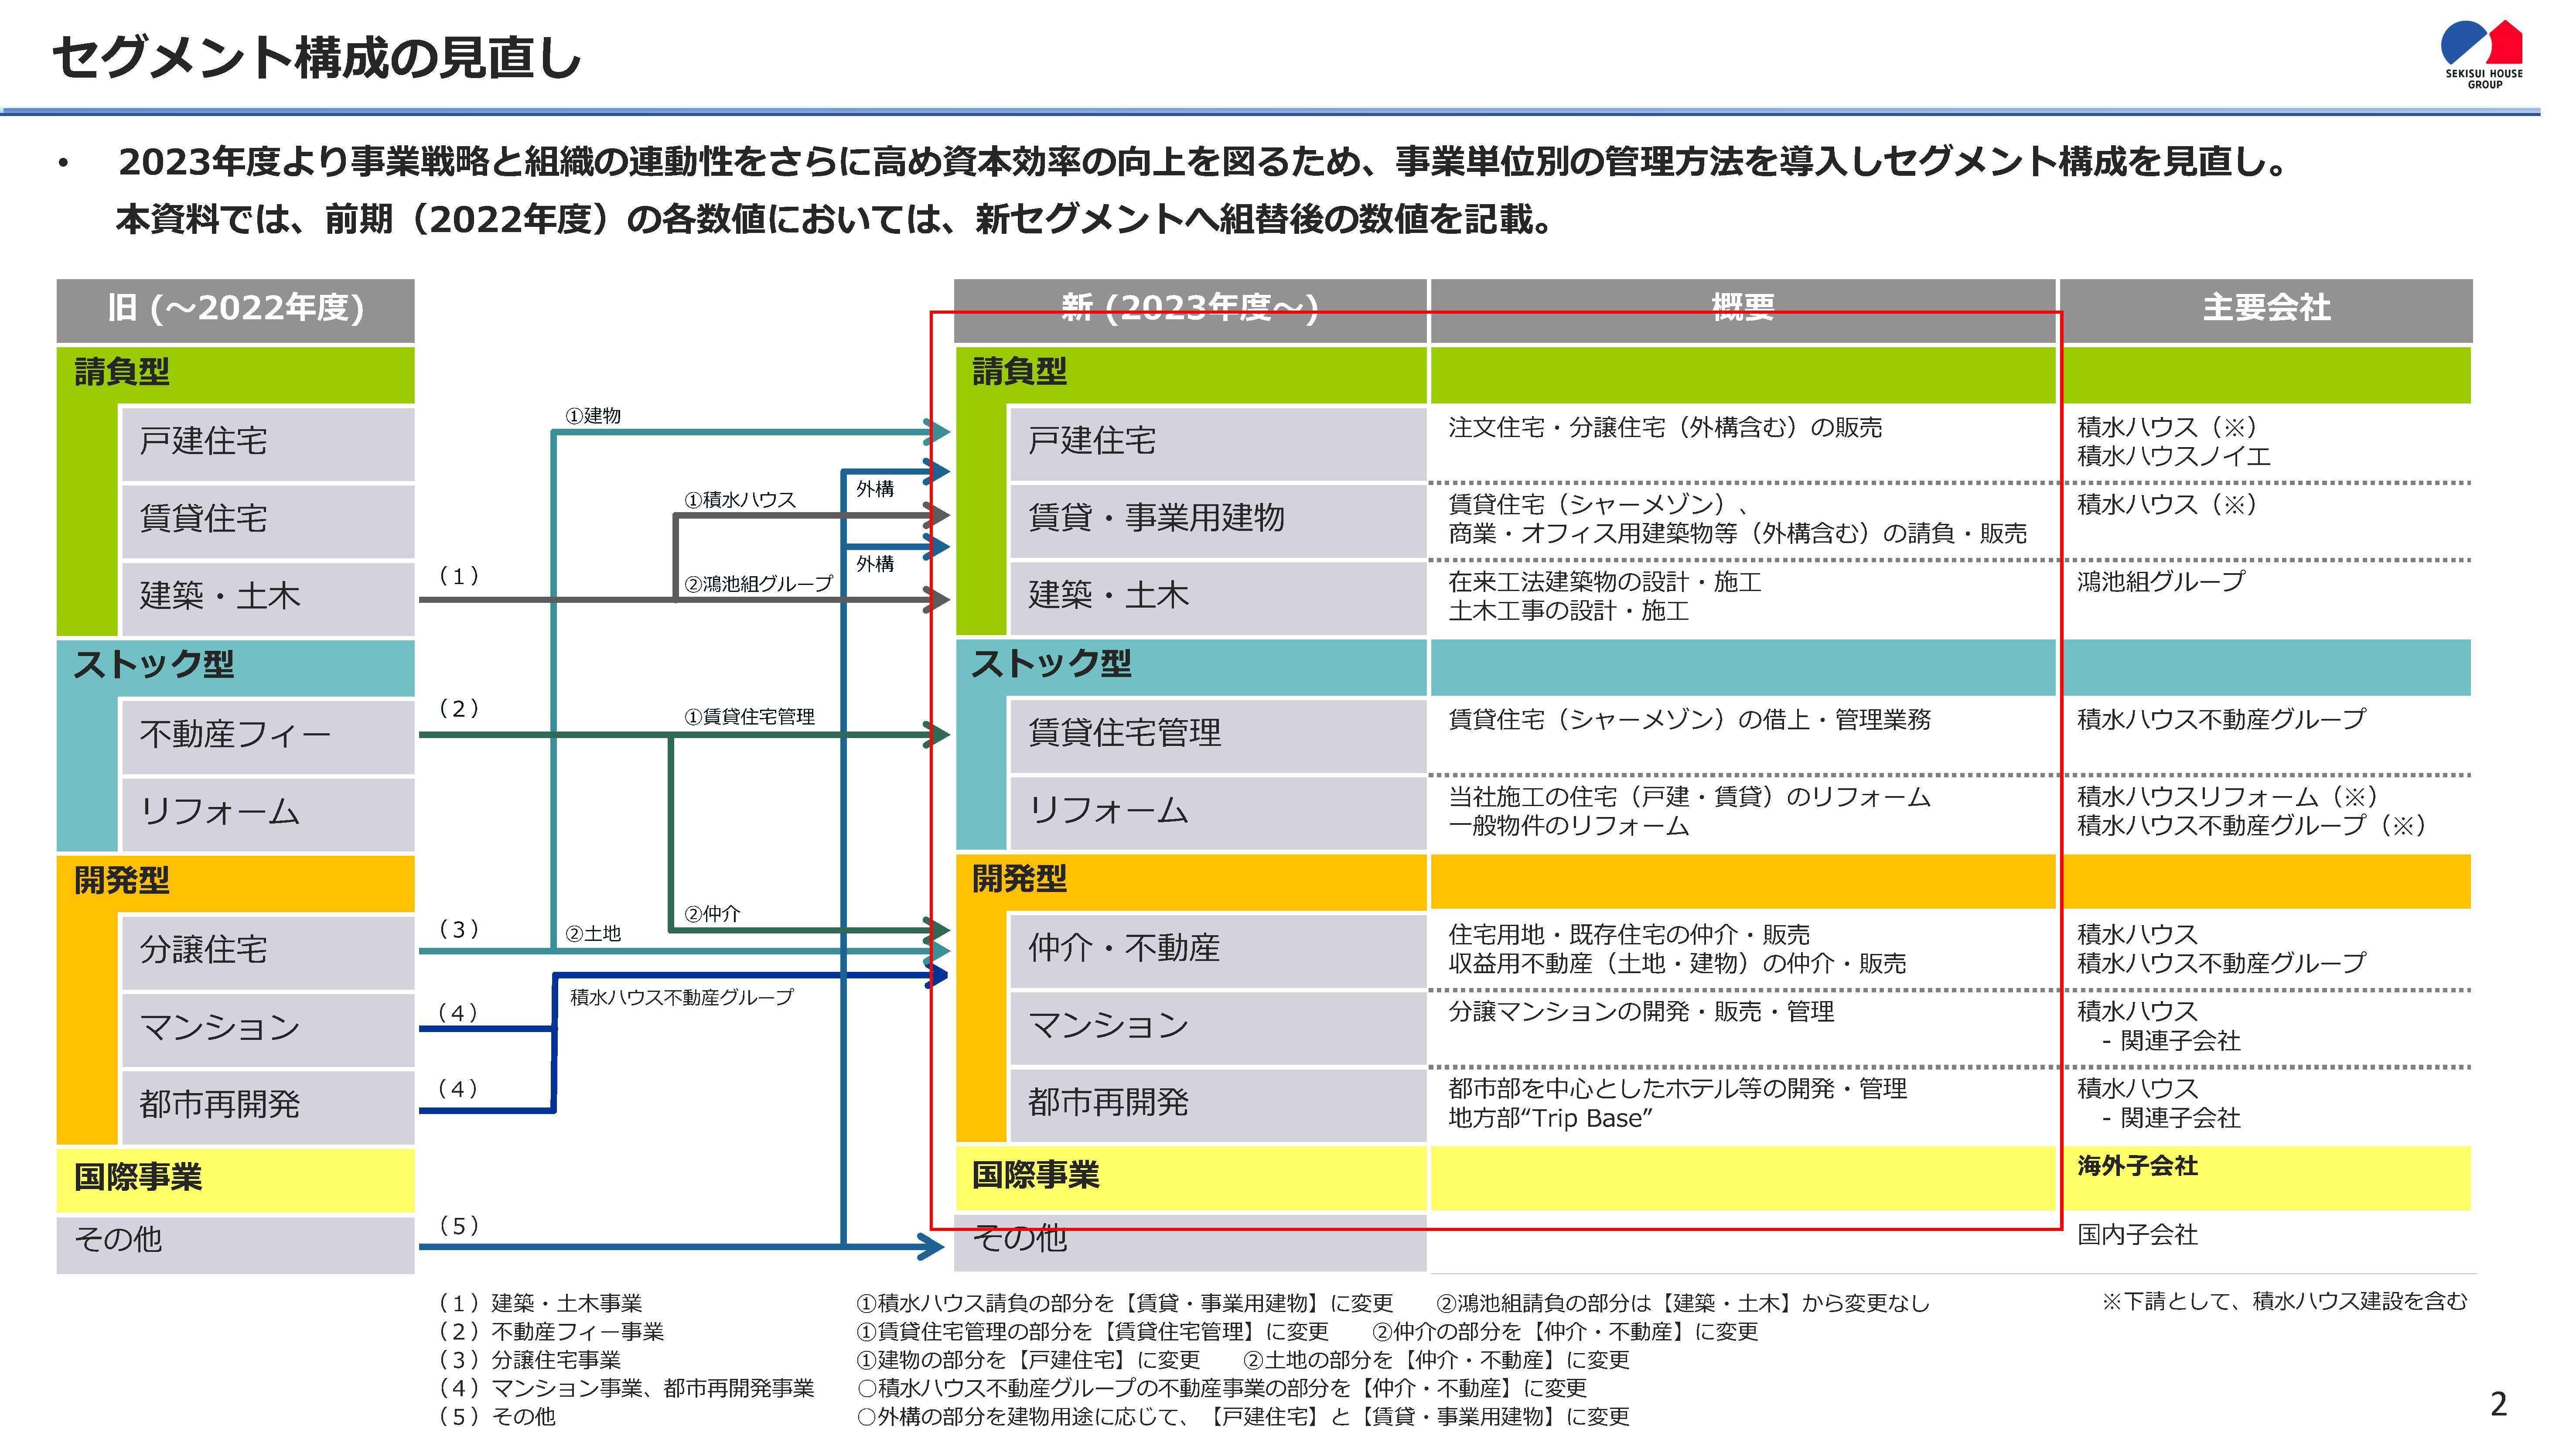
Task: Select footnote ○外構の部分を建物用途に応じて
Action: pyautogui.click(x=1243, y=1417)
